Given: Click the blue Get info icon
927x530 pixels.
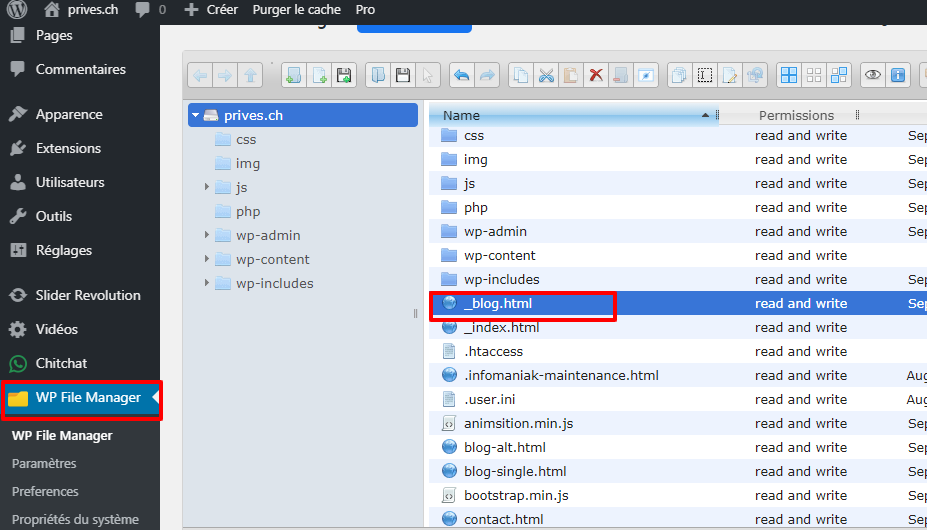Looking at the screenshot, I should point(898,75).
